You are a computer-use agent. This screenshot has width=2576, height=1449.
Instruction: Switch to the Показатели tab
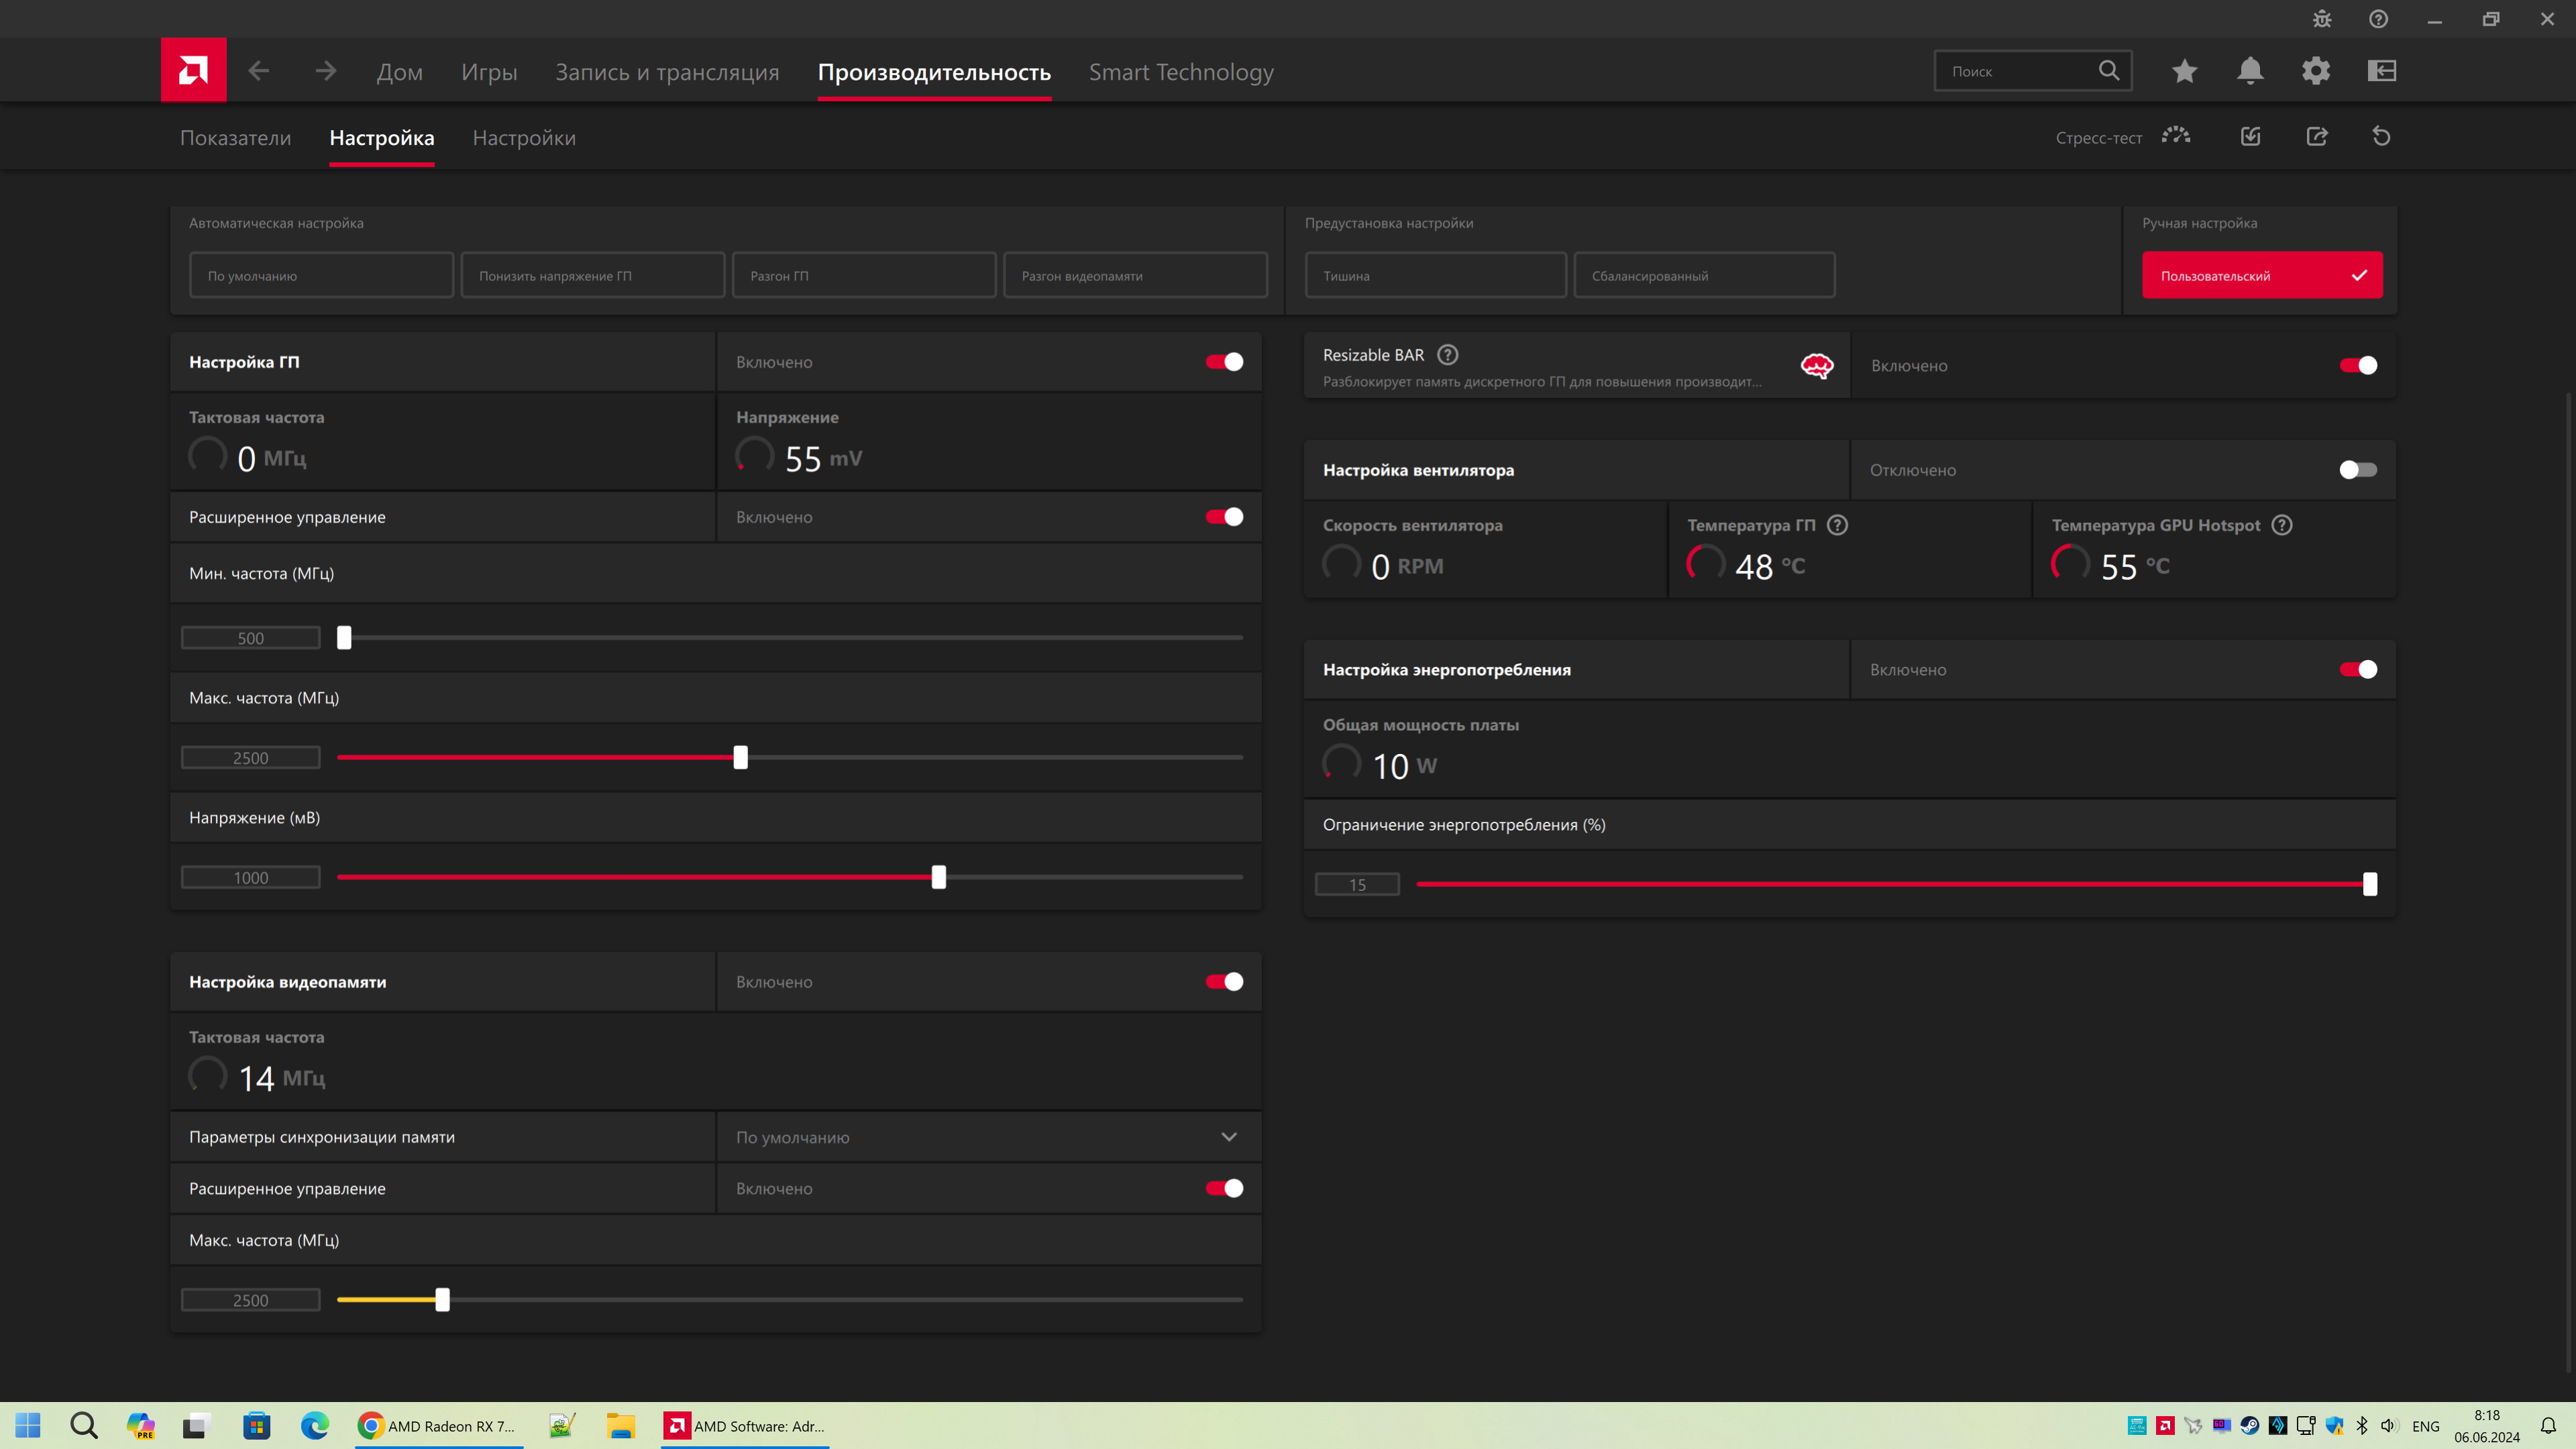pyautogui.click(x=235, y=138)
